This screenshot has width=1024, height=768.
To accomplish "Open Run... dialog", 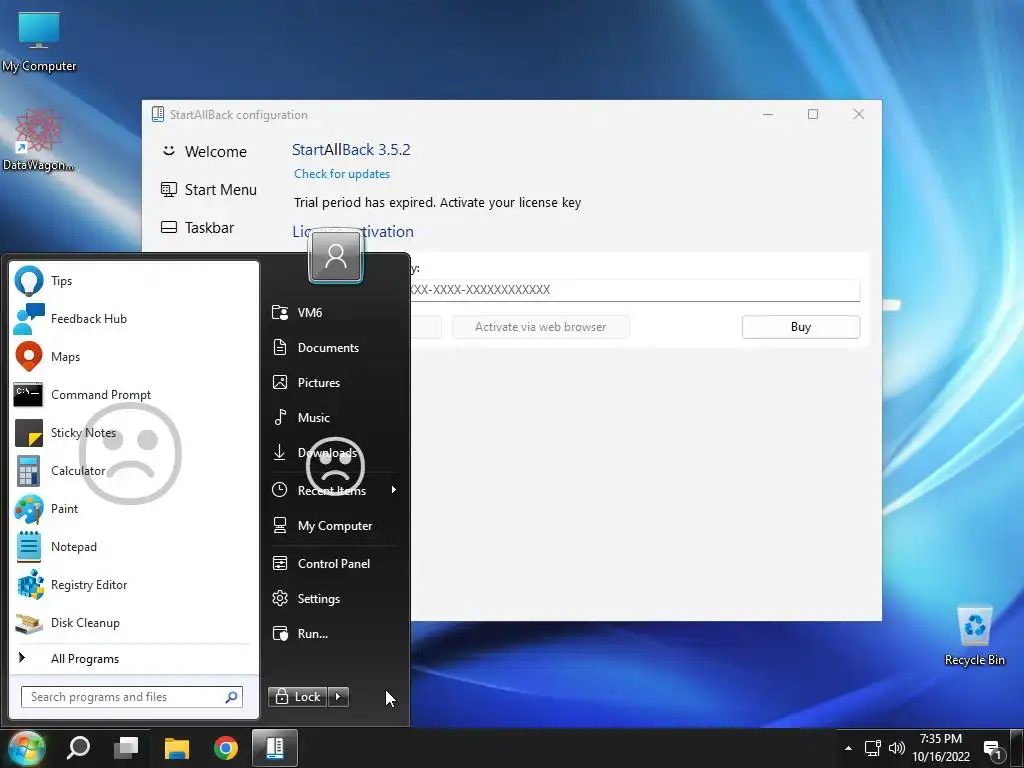I will [x=334, y=633].
